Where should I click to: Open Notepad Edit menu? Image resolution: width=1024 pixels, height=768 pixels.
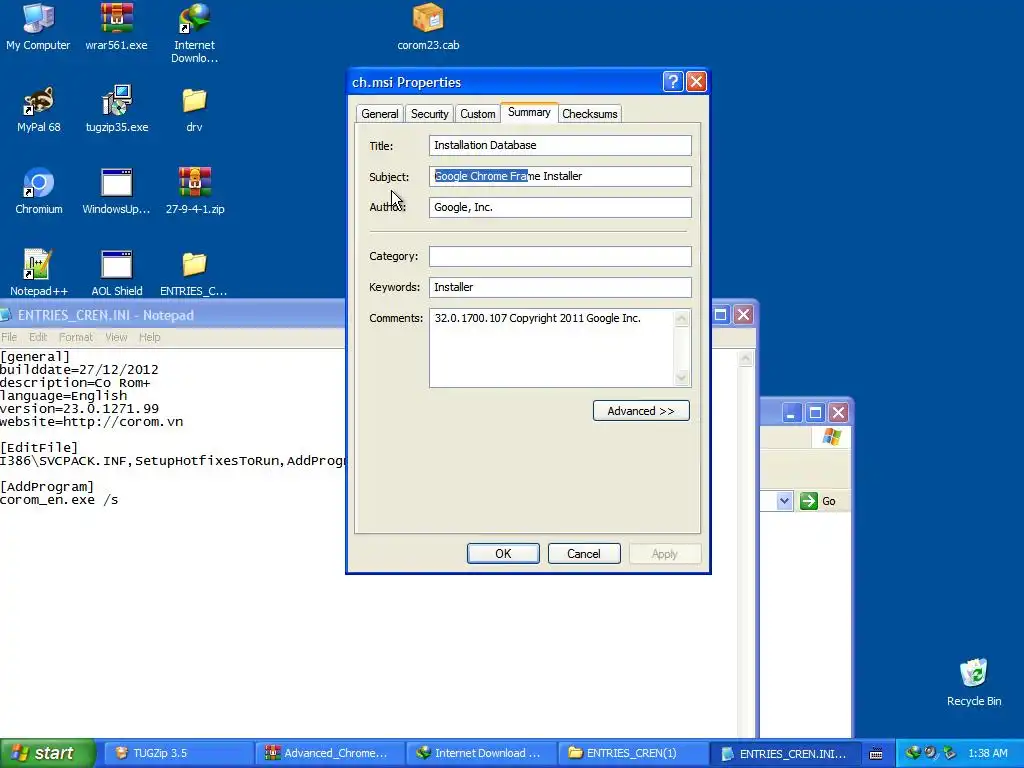(x=38, y=337)
